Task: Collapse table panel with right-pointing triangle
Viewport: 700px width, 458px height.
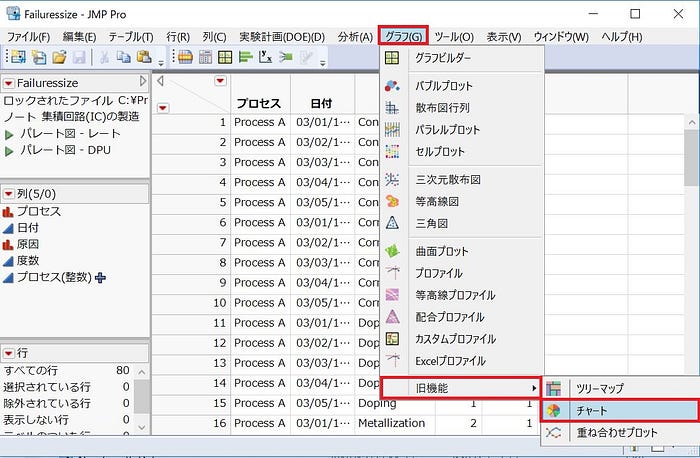Action: tap(143, 81)
